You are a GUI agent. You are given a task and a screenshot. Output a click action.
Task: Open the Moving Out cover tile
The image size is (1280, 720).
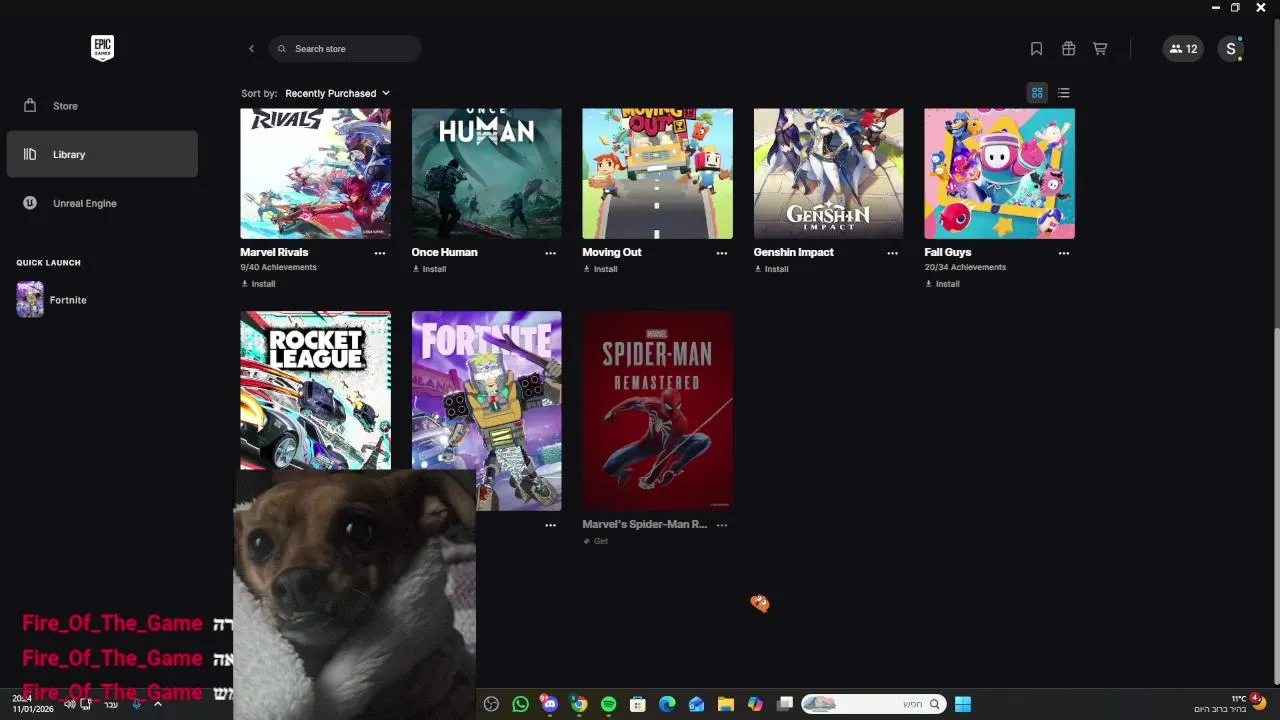(657, 173)
